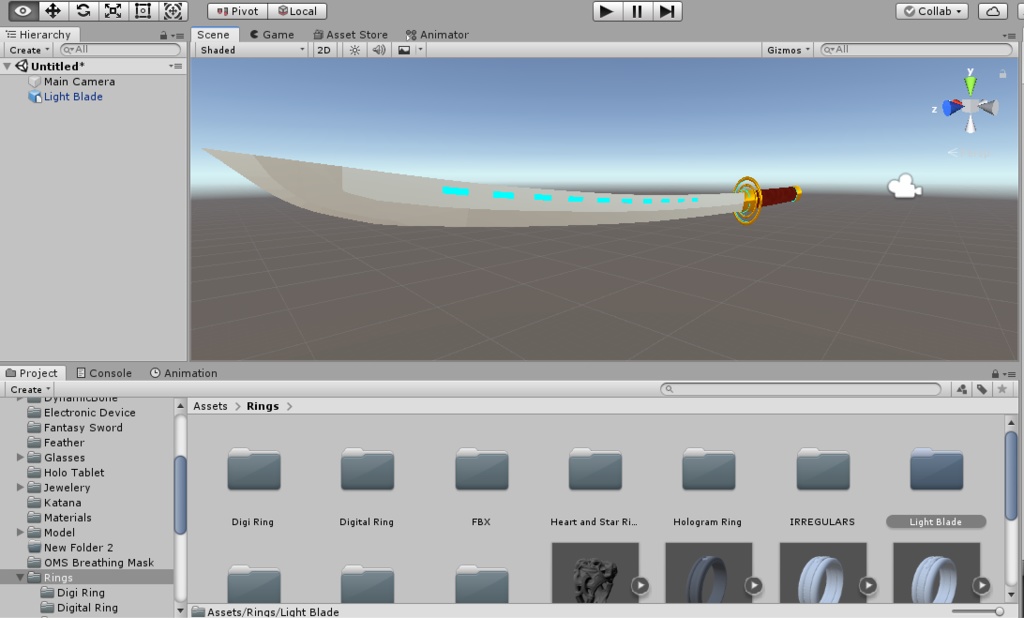Switch to the Console tab

[x=104, y=372]
